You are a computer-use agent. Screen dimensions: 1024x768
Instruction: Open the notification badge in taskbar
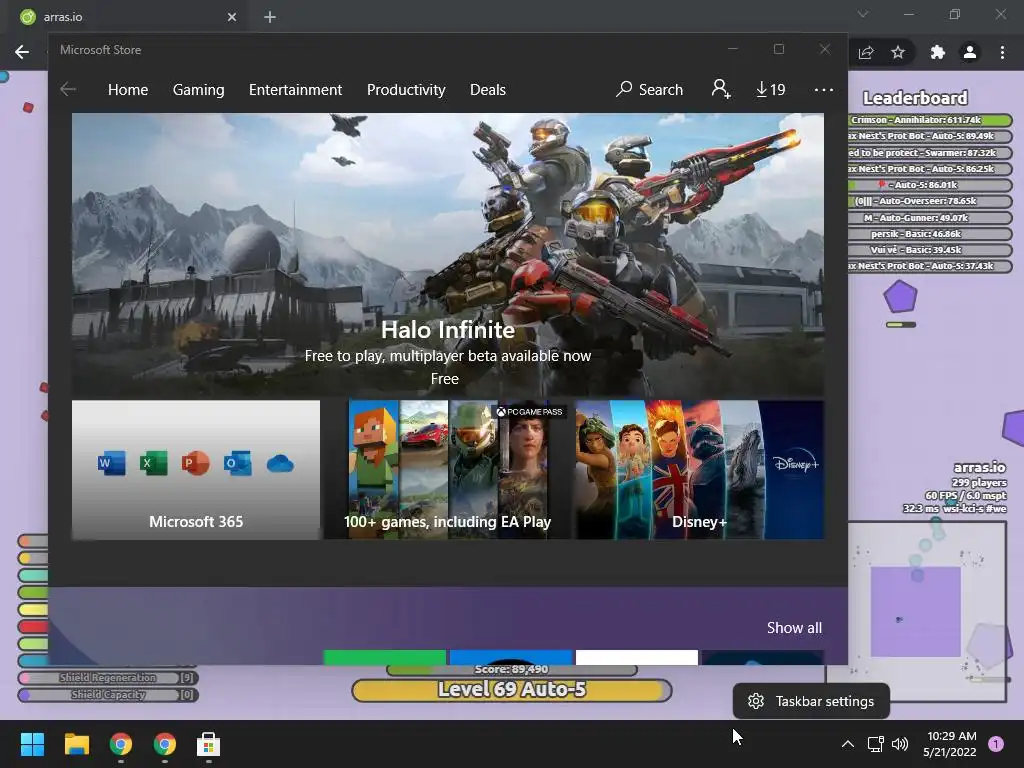996,744
